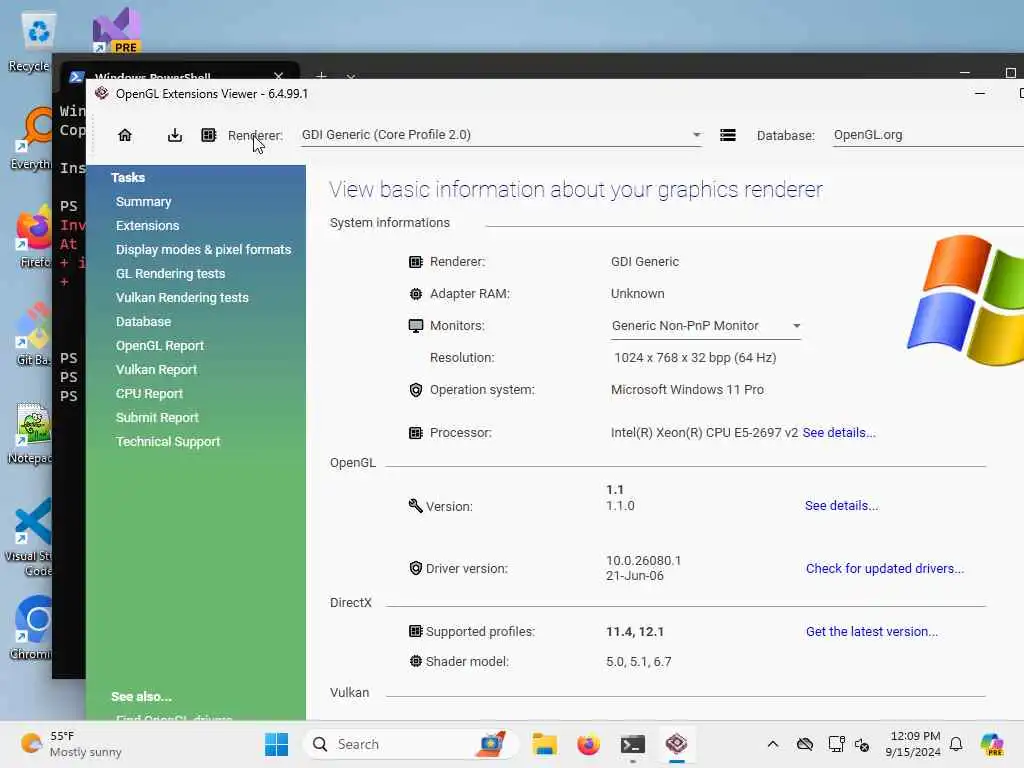Click the taskbar Search box

411,744
